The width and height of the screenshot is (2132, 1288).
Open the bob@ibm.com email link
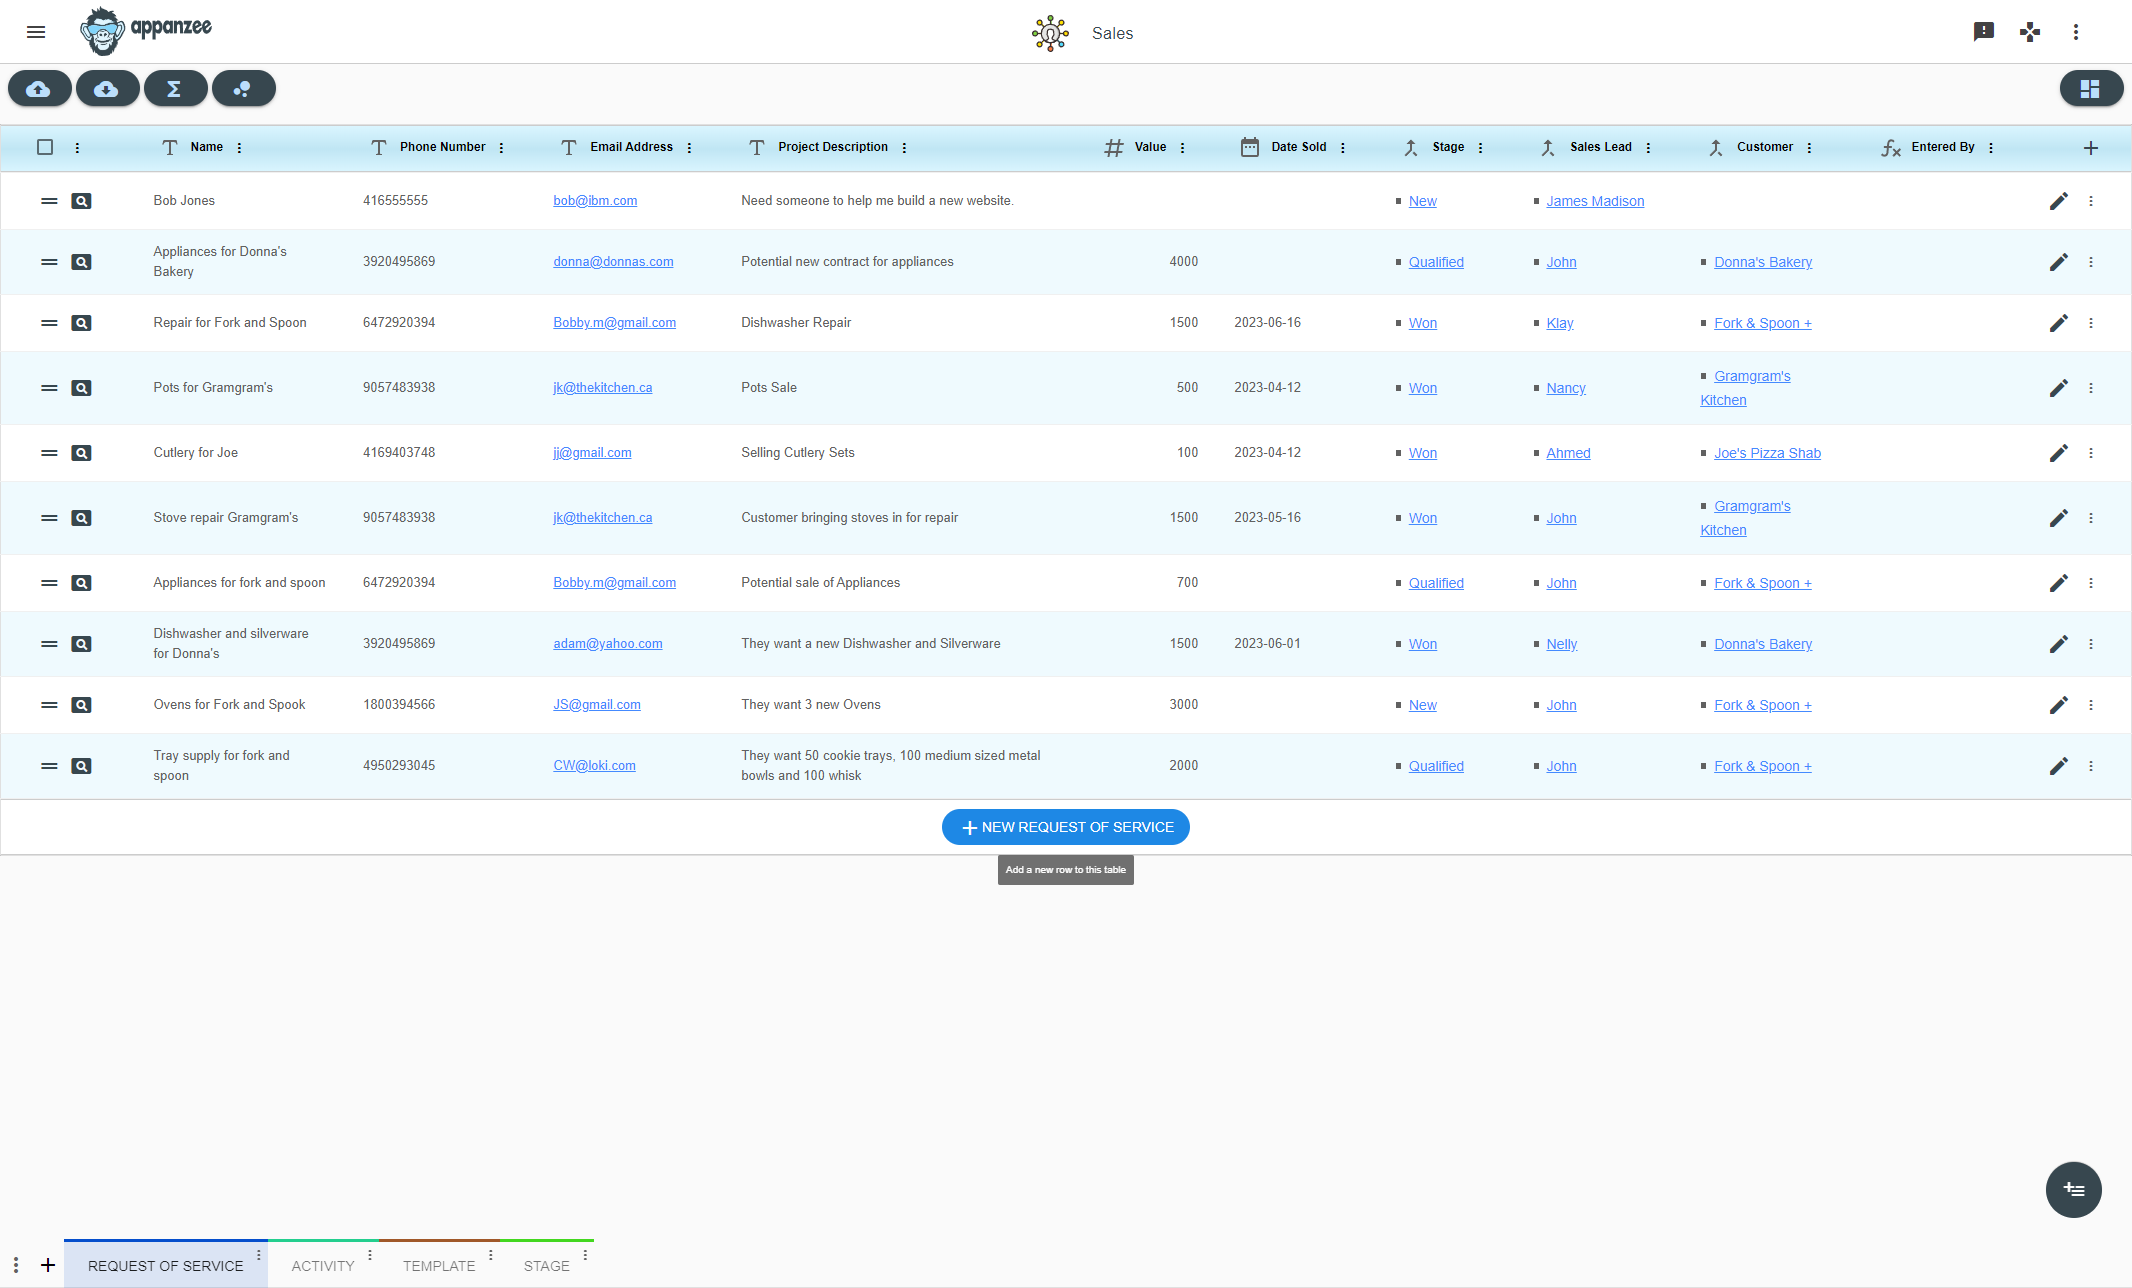[595, 201]
